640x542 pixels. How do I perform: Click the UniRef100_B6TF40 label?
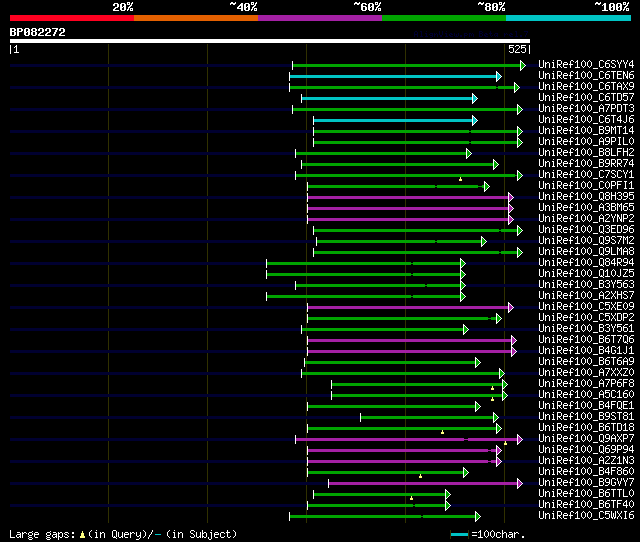point(586,505)
